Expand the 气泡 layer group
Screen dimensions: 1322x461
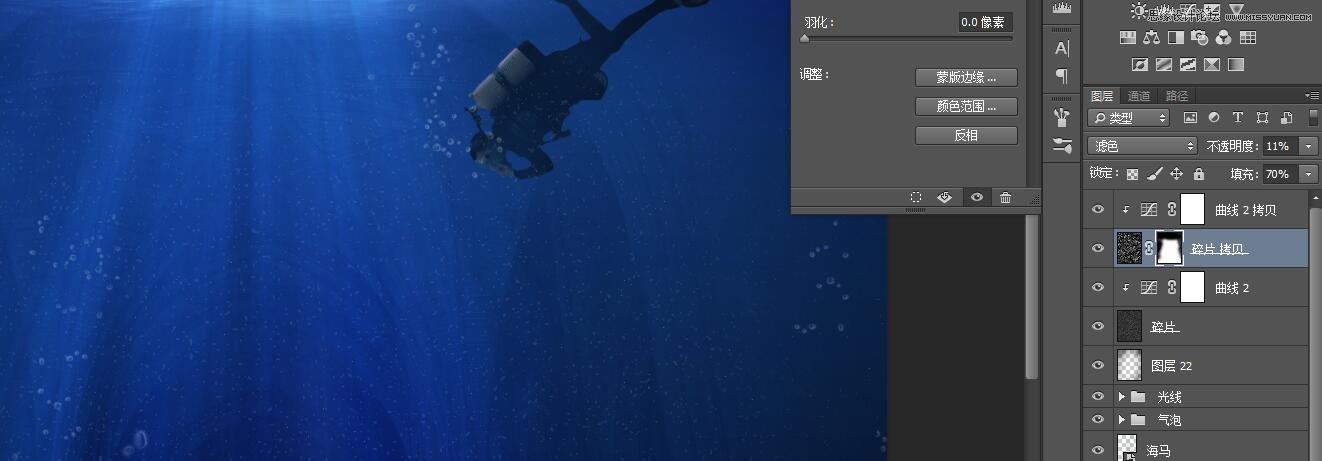pyautogui.click(x=1122, y=420)
